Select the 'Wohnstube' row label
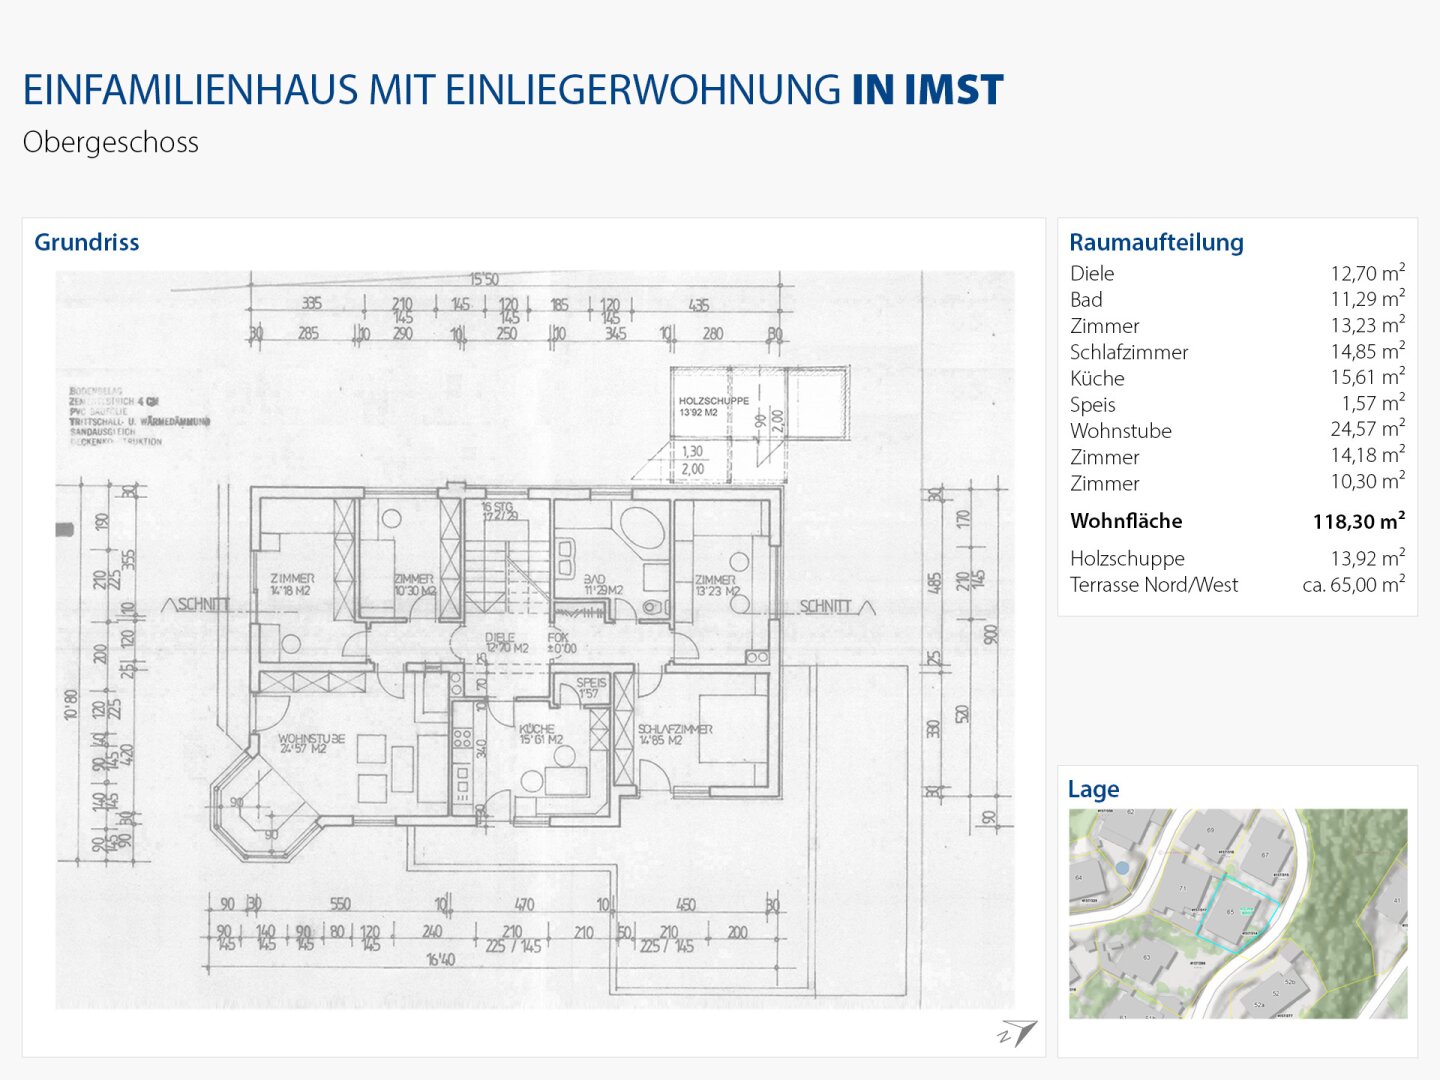This screenshot has height=1080, width=1440. 1121,430
